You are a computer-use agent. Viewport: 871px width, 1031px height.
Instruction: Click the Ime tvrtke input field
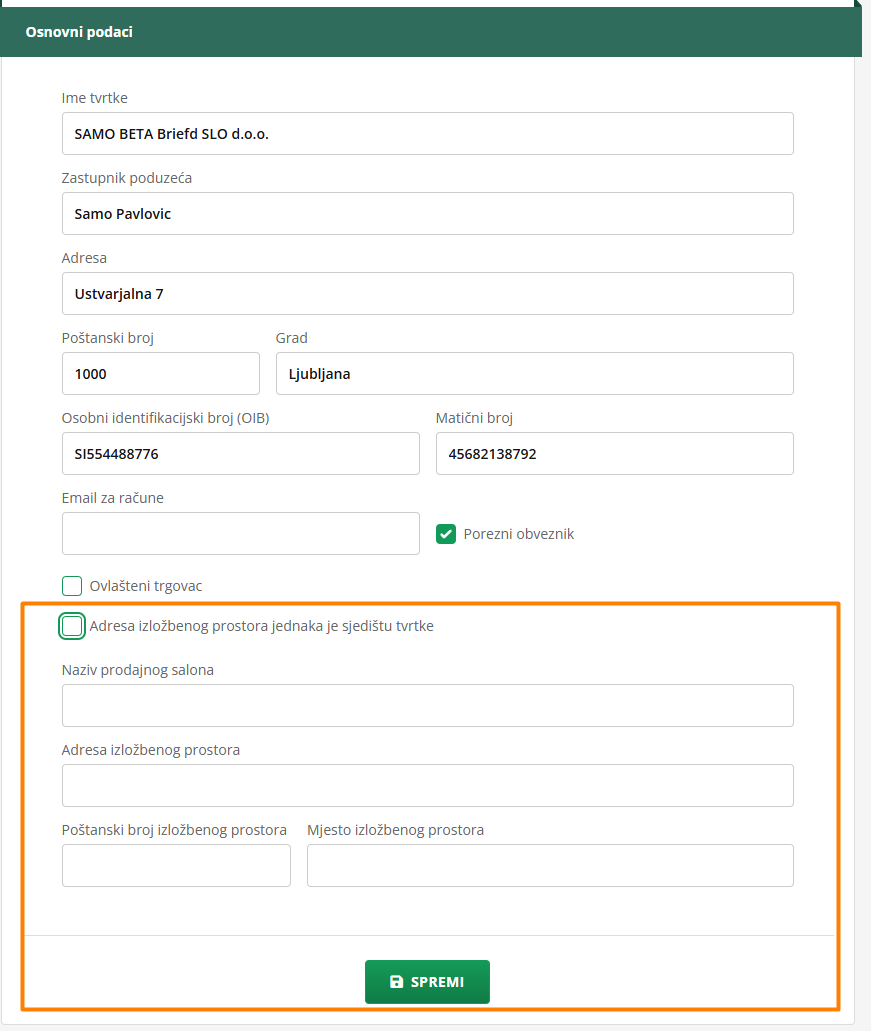coord(427,133)
